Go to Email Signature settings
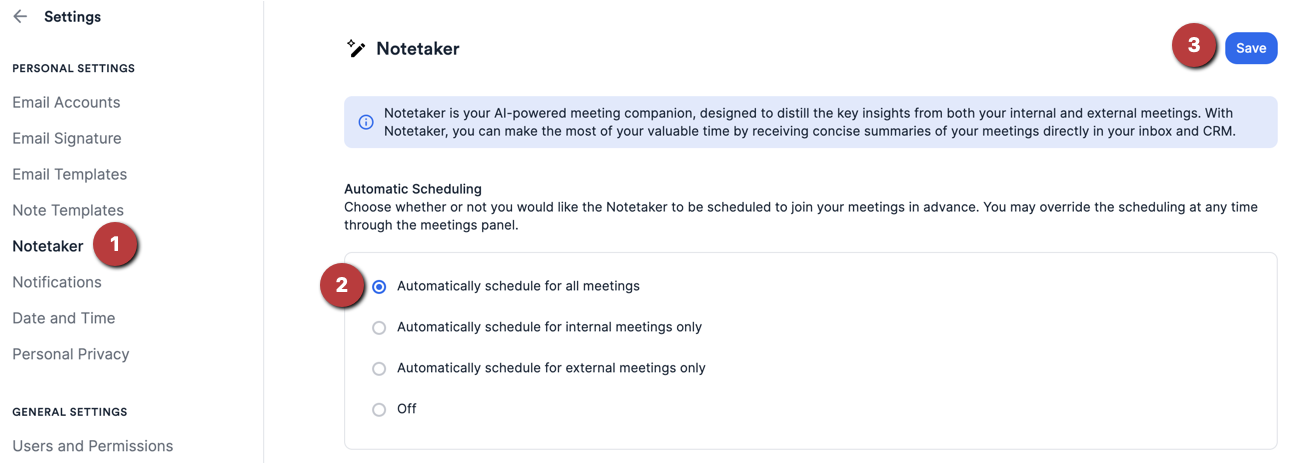Image resolution: width=1289 pixels, height=463 pixels. (67, 139)
